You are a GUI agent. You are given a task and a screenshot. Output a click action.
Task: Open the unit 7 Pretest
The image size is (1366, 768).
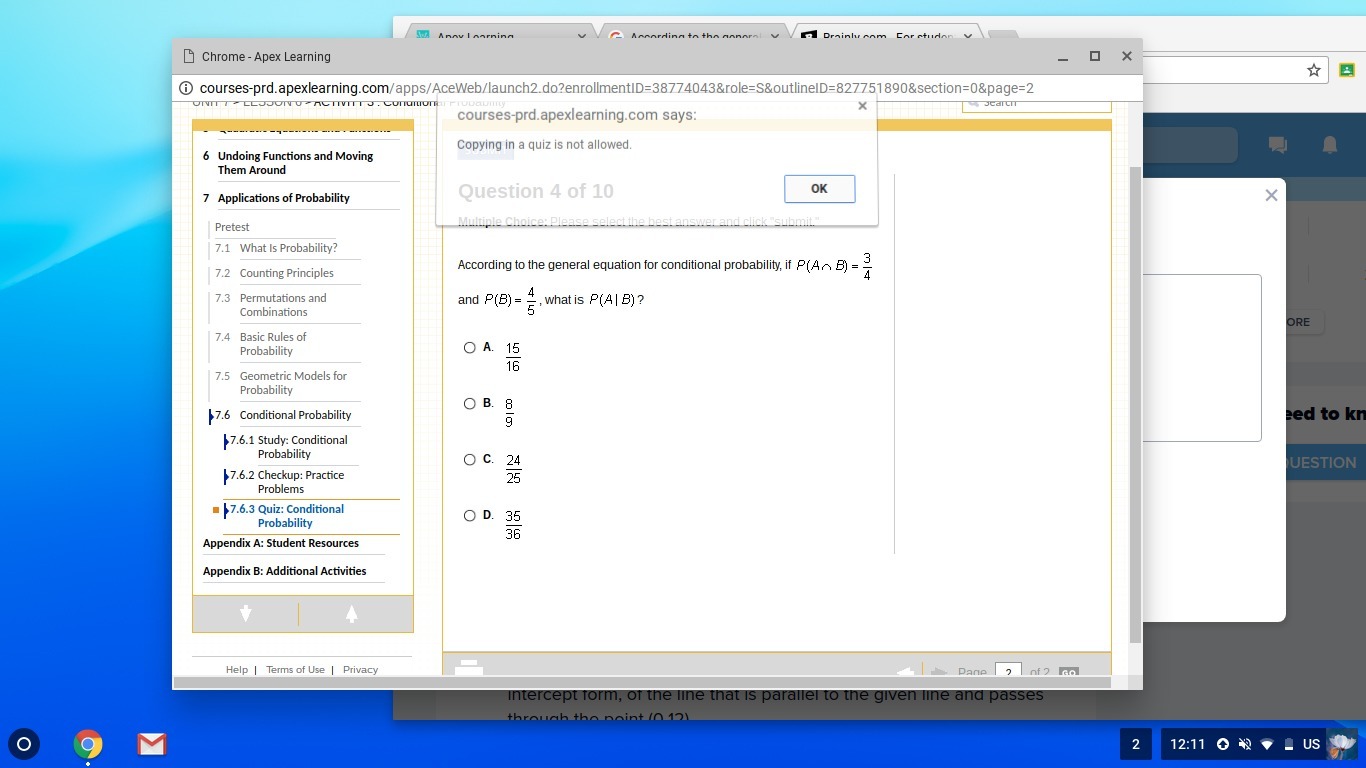[x=232, y=227]
